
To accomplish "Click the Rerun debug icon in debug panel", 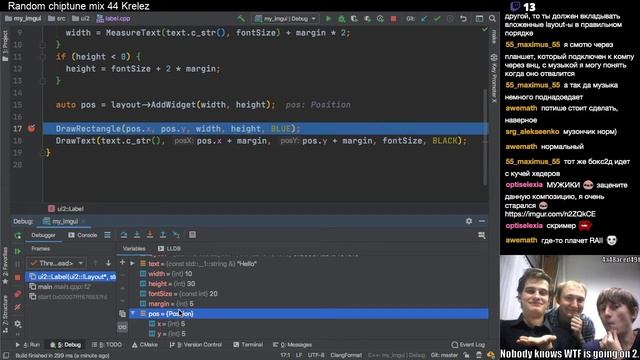I will pos(18,236).
